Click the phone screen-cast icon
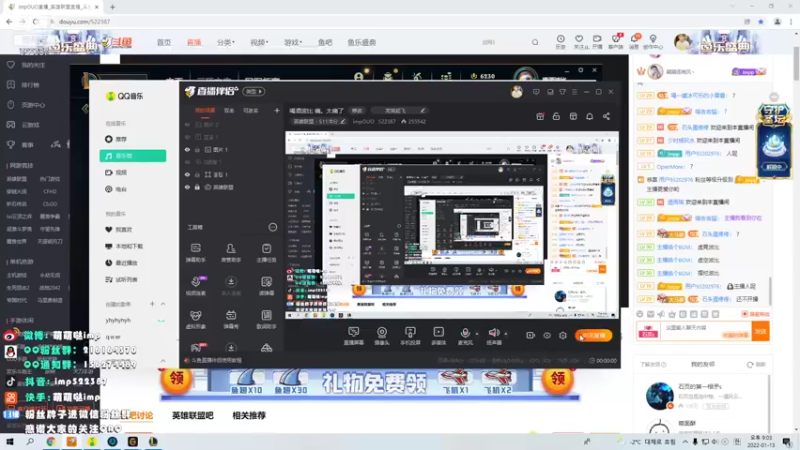This screenshot has width=800, height=450. tap(410, 333)
